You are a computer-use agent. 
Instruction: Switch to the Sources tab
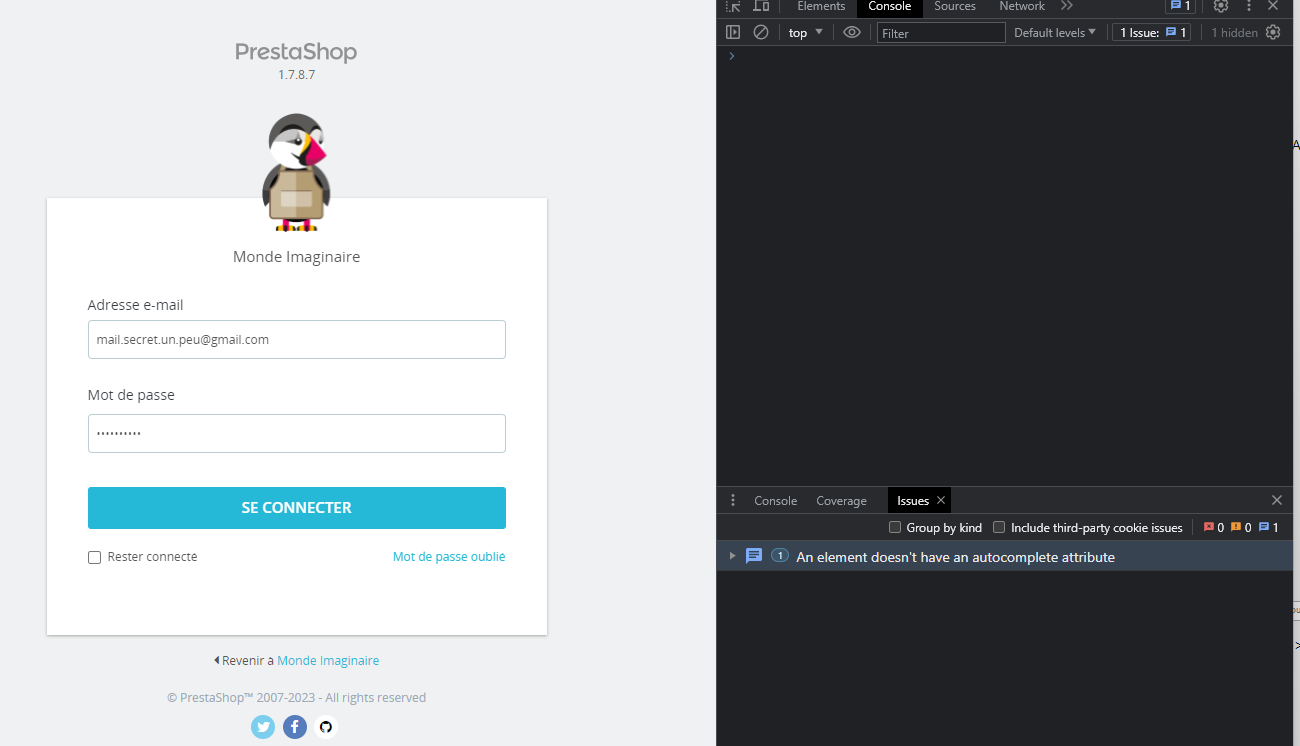click(x=955, y=6)
